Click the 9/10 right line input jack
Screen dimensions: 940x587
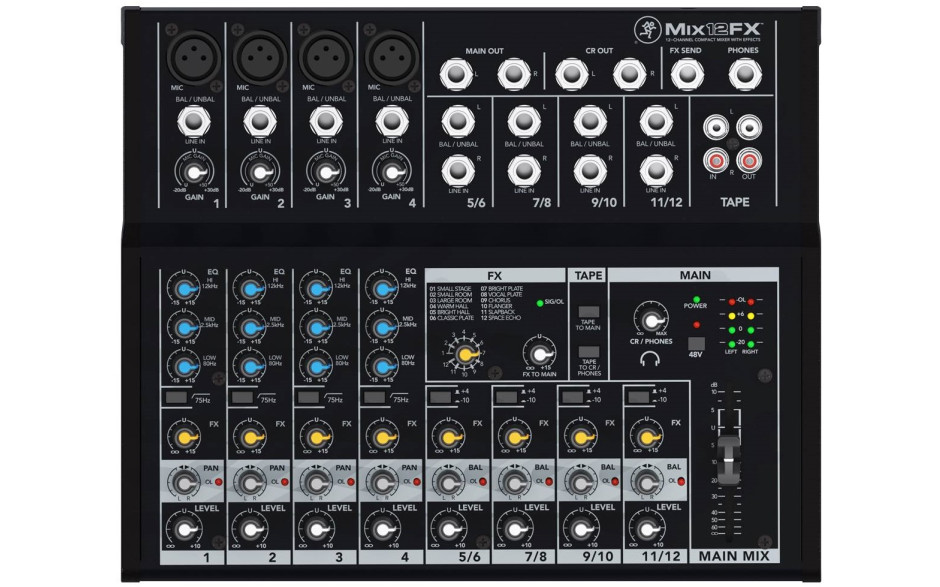pos(590,171)
